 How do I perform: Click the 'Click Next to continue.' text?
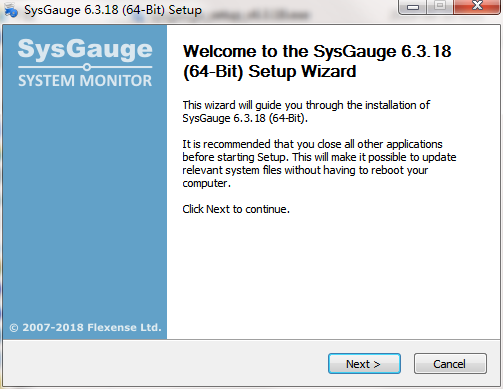pos(236,209)
